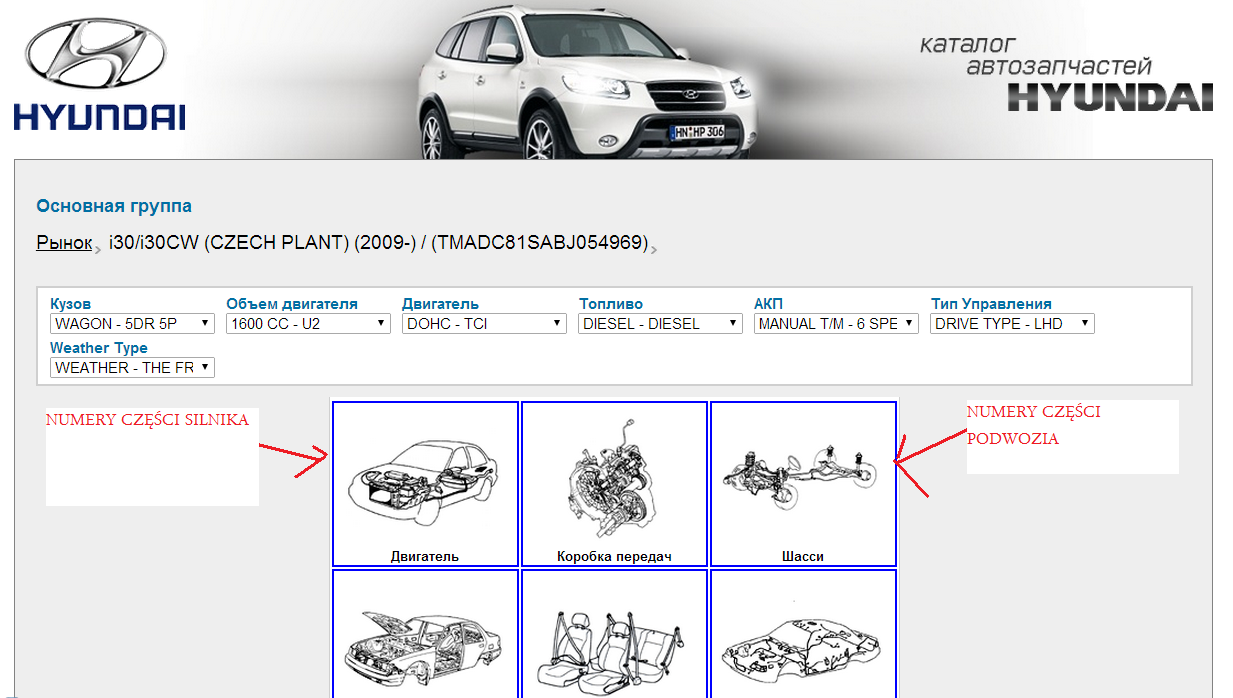This screenshot has height=698, width=1233.
Task: Open the Шасси chassis group tile
Action: pos(803,484)
